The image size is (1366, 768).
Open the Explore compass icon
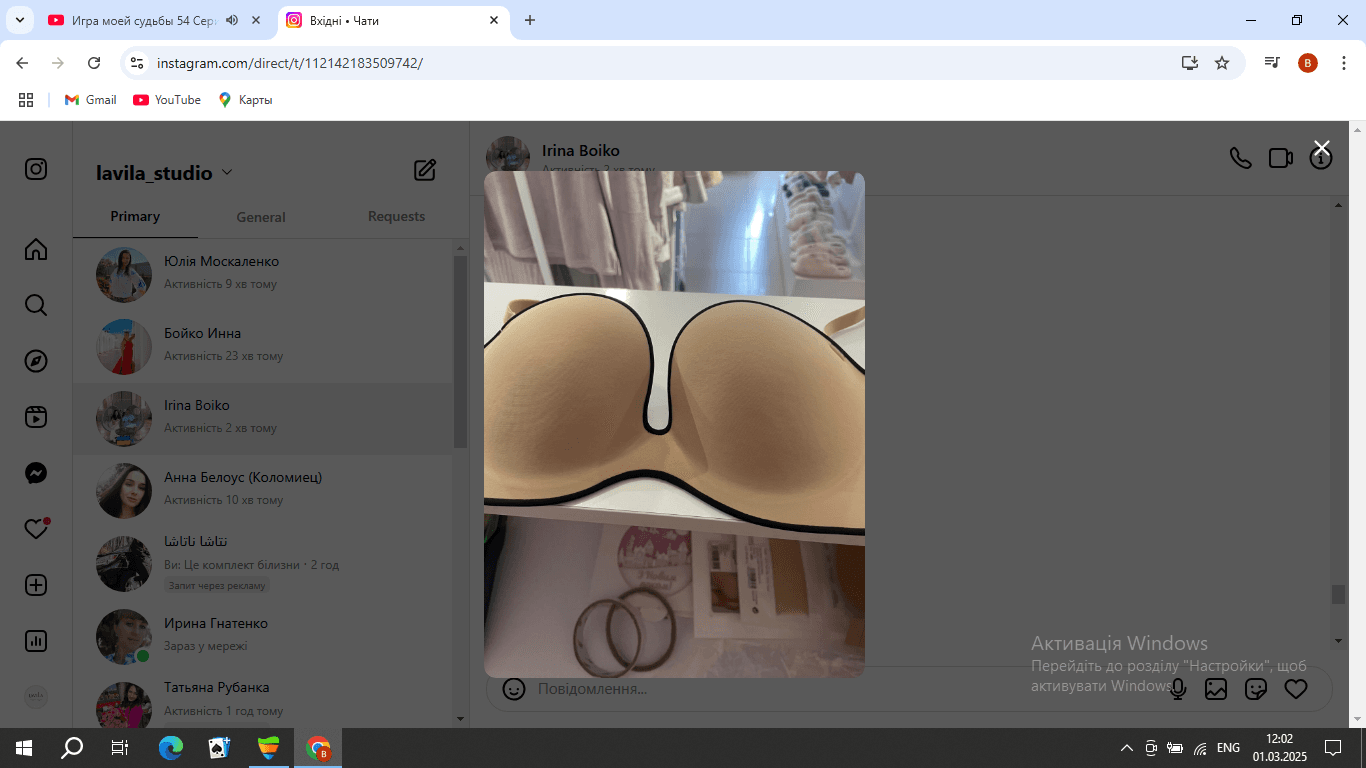click(36, 361)
